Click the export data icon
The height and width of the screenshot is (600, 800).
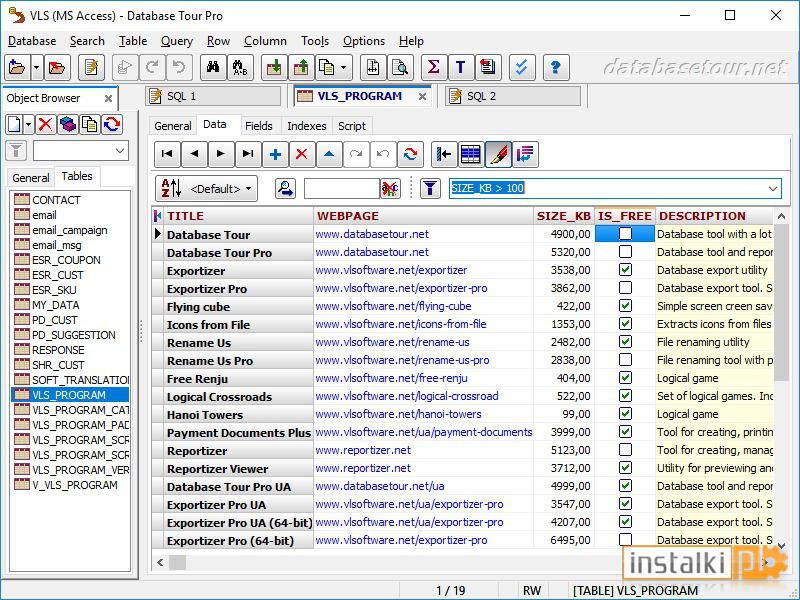pyautogui.click(x=302, y=67)
